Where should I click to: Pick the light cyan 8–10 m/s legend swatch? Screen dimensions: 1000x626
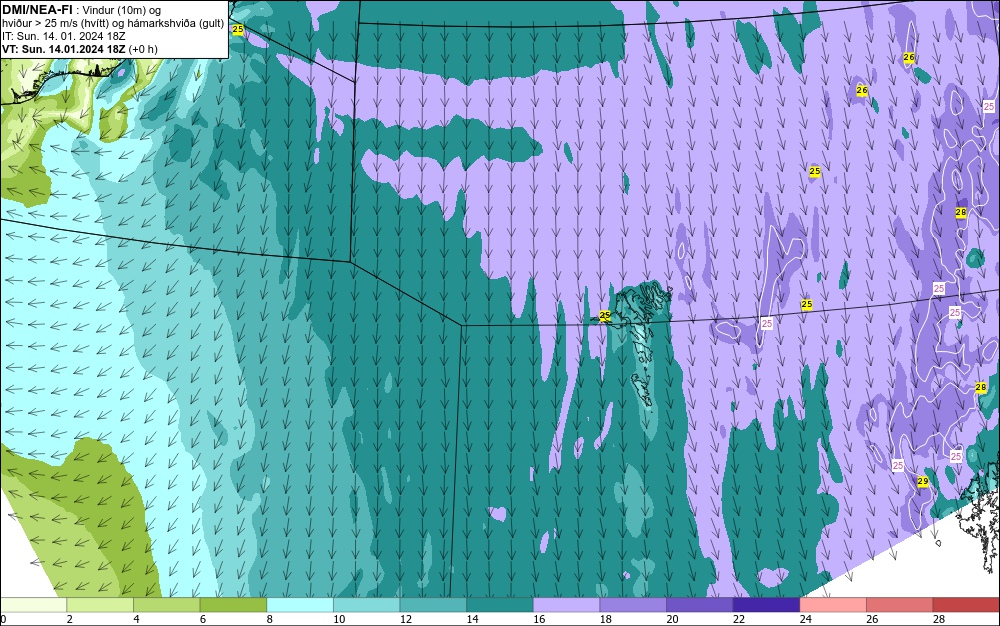coord(300,605)
